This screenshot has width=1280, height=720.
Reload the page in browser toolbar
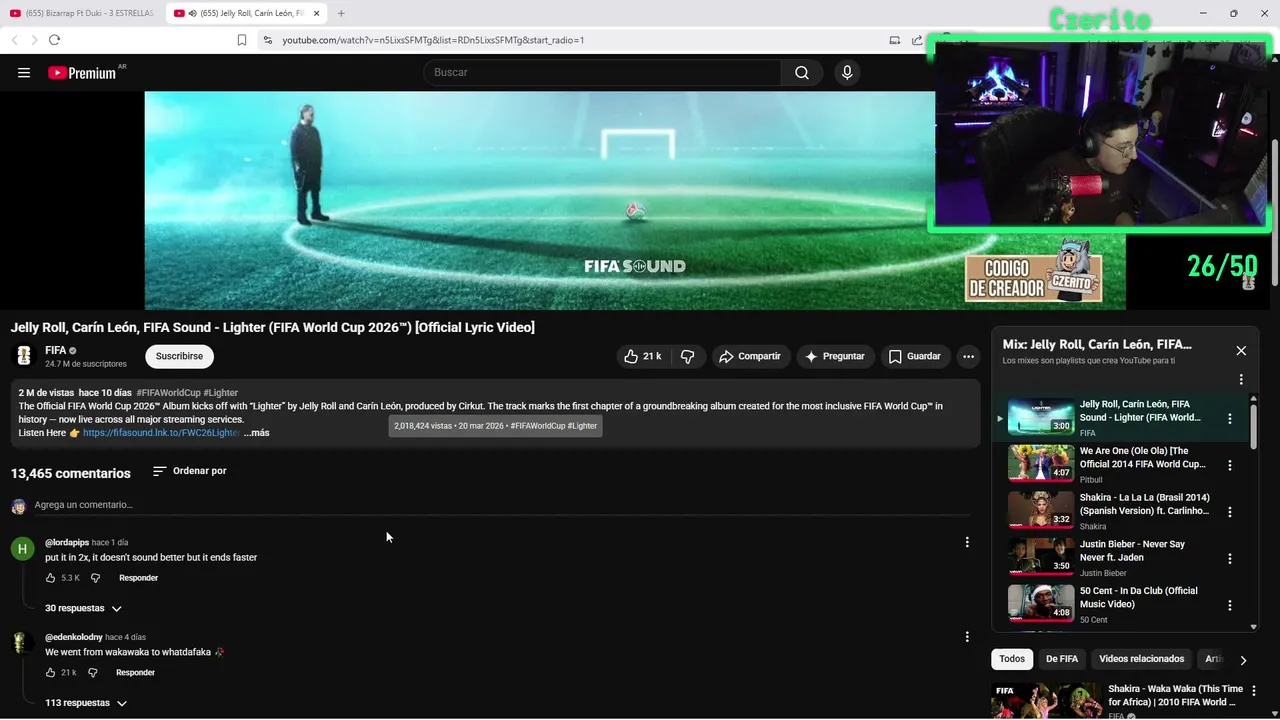(x=54, y=40)
